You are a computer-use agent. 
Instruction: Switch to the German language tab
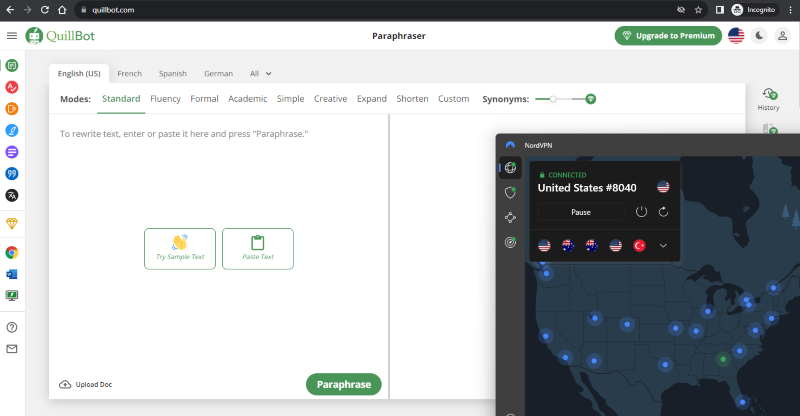tap(218, 74)
